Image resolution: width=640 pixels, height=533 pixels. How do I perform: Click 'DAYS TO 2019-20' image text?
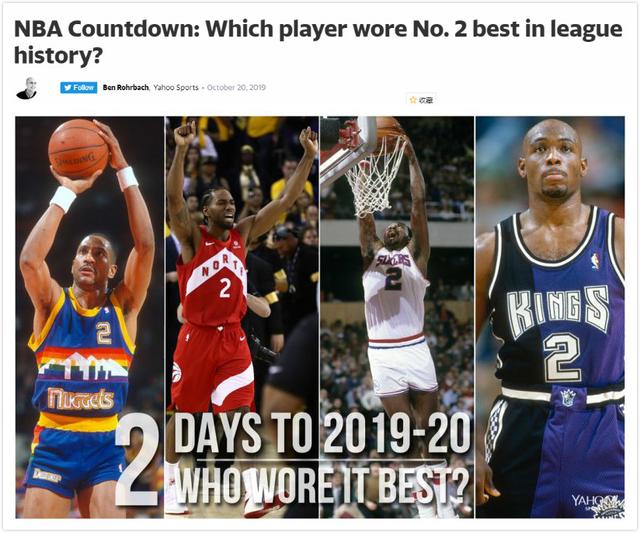tap(322, 433)
